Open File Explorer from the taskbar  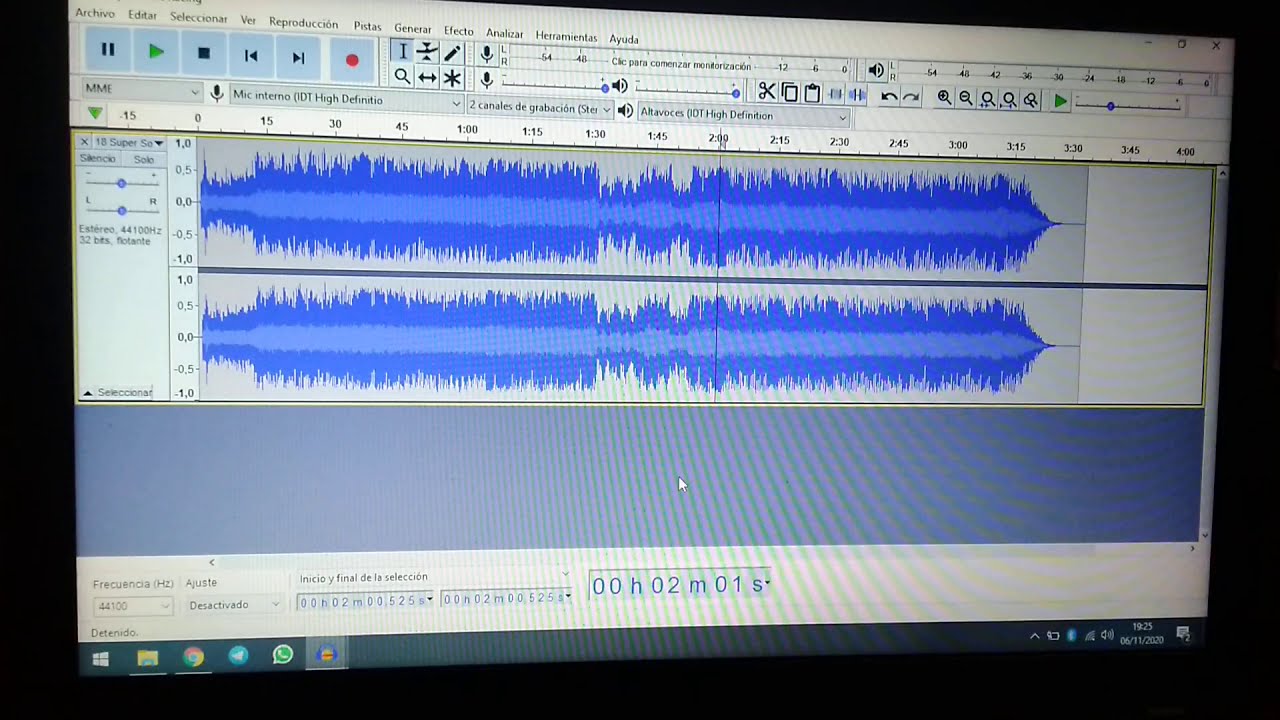point(147,657)
